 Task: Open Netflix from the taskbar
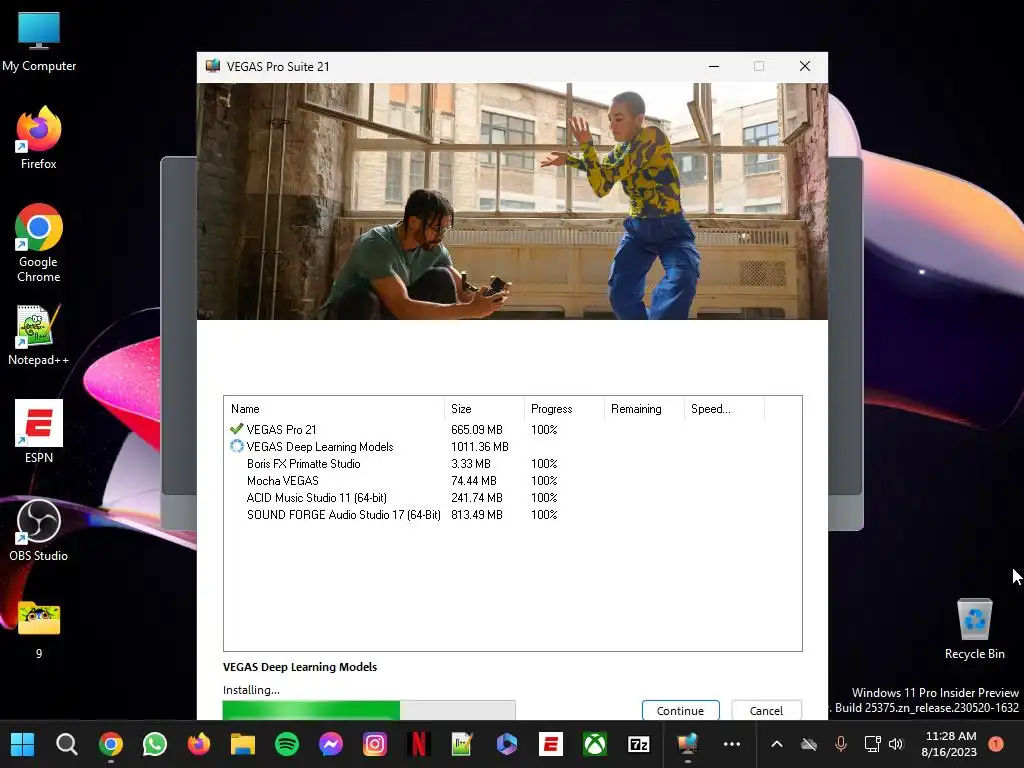pyautogui.click(x=419, y=744)
